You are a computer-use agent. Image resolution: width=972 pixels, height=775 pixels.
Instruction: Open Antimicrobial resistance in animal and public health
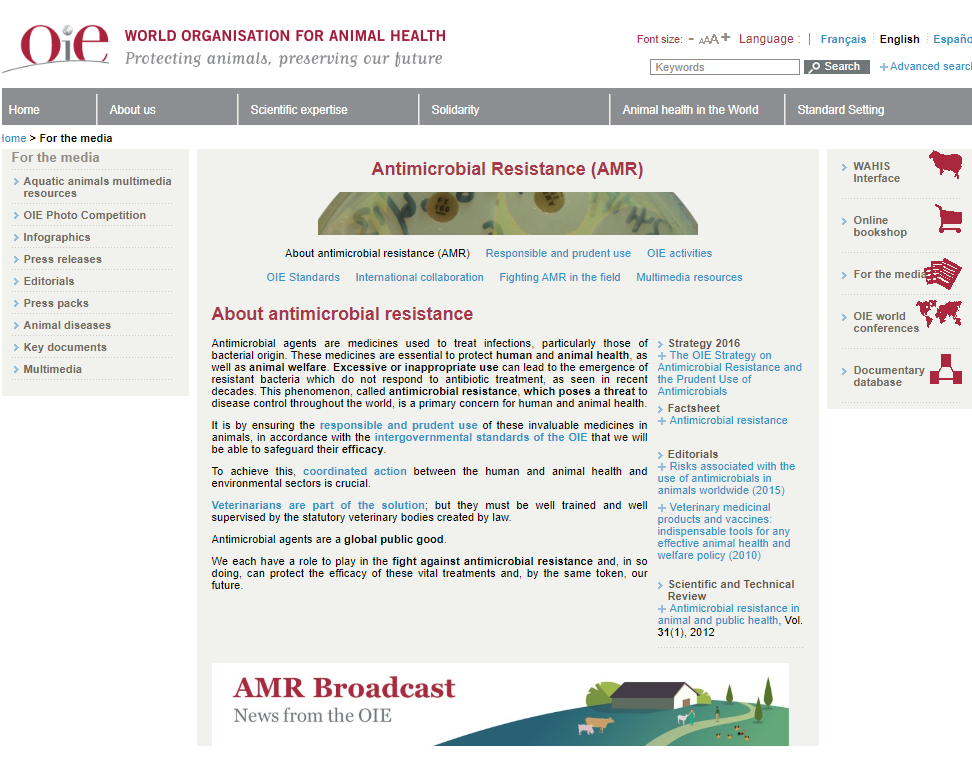coord(728,614)
